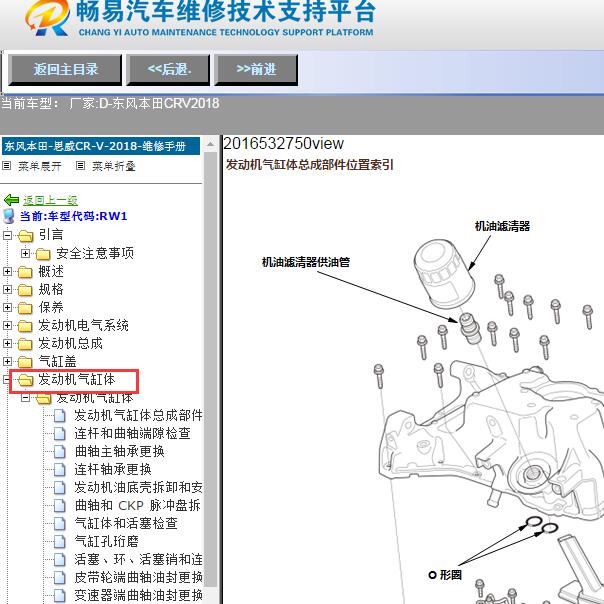Viewport: 604px width, 604px height.
Task: Expand the 概述 folder node
Action: [x=7, y=272]
